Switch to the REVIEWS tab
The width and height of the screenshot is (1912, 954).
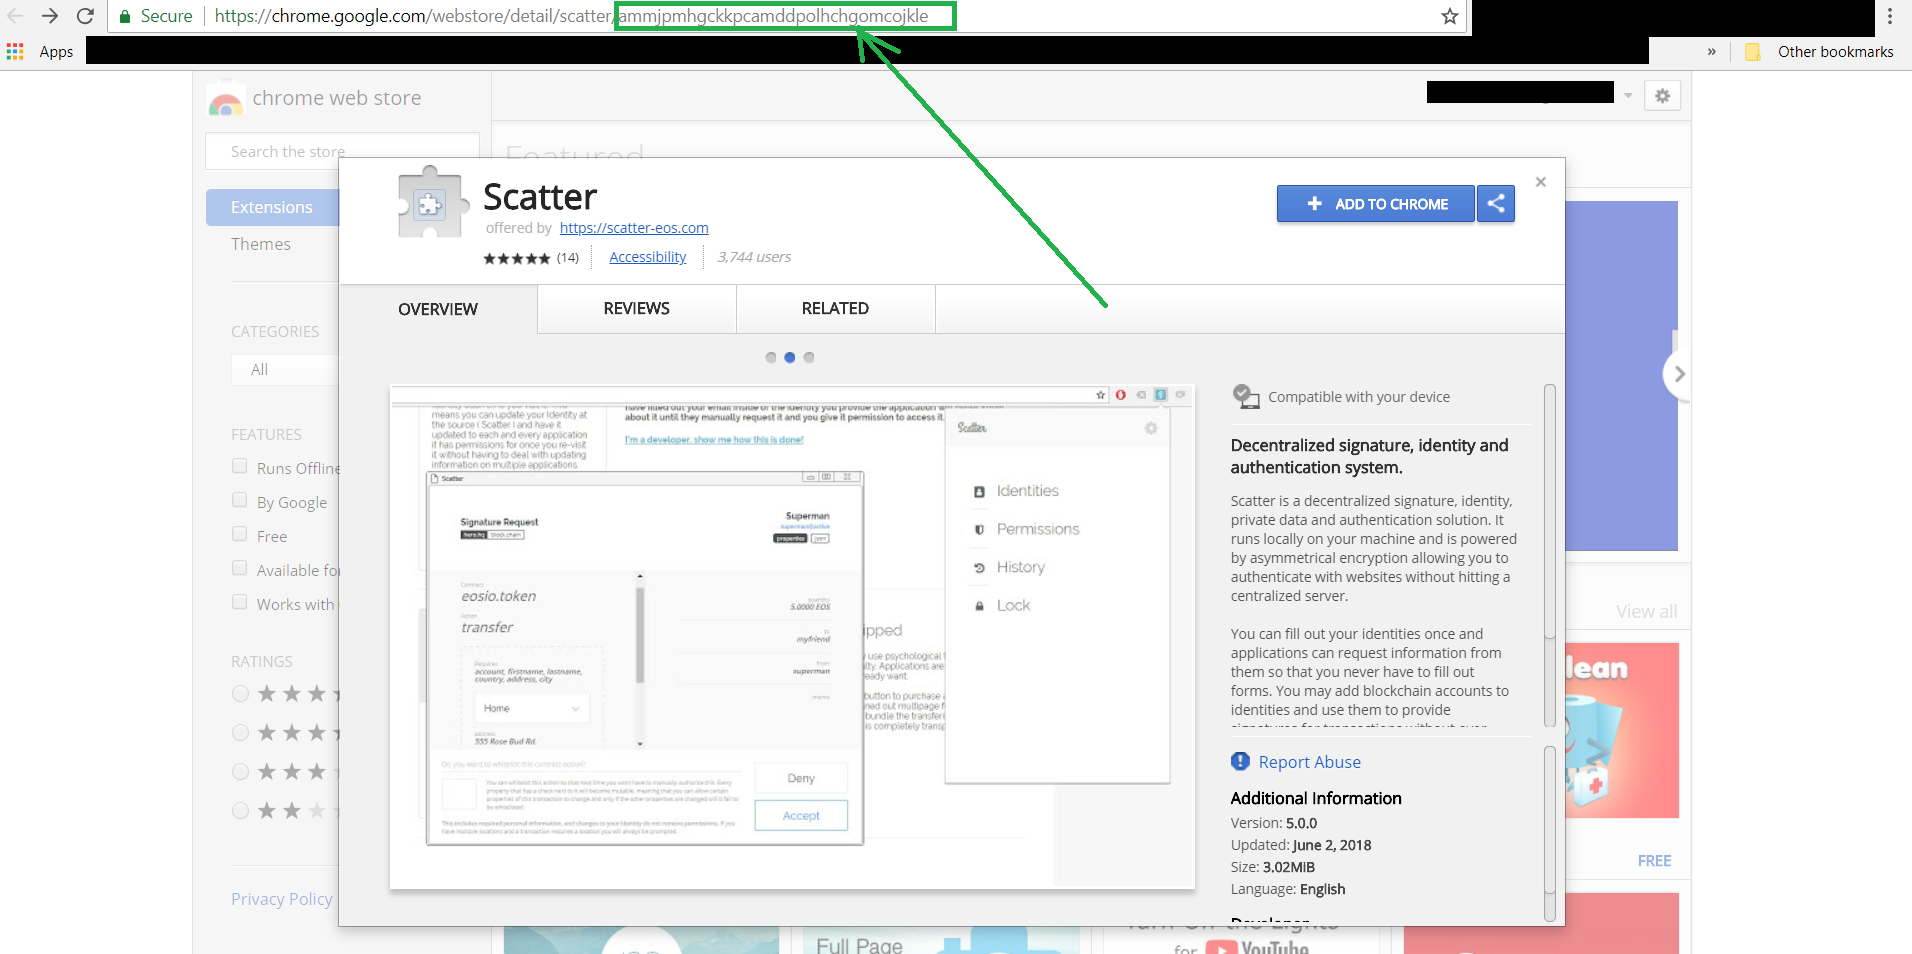click(x=637, y=309)
